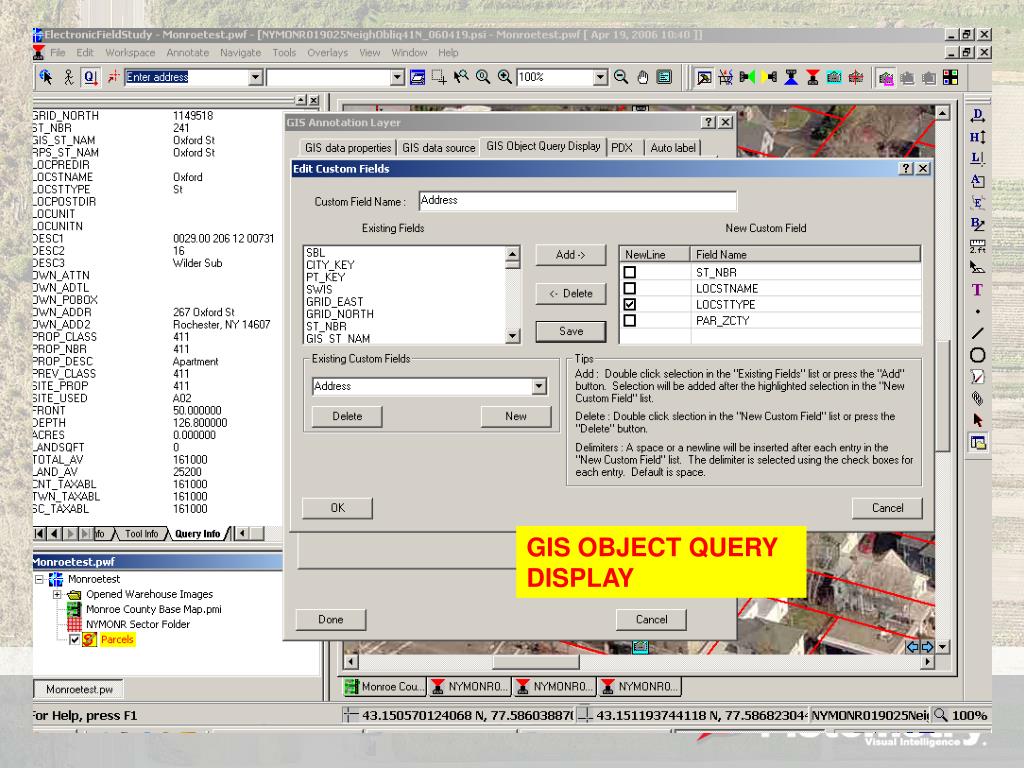Click the red upward camera icon
This screenshot has width=1024, height=768.
[812, 77]
